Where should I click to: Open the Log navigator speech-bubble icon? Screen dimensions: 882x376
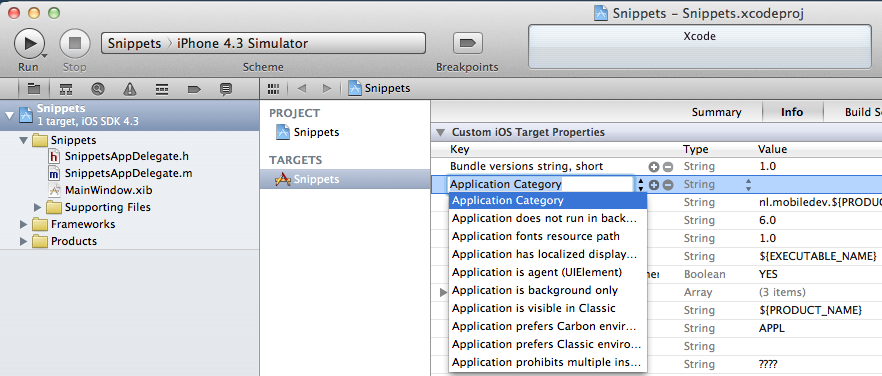(226, 88)
